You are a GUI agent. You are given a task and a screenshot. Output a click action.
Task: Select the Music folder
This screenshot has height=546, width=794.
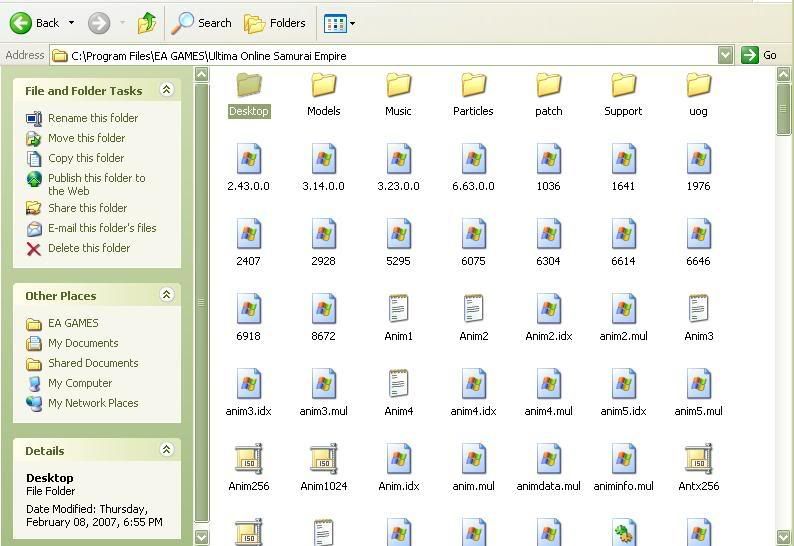click(x=399, y=95)
